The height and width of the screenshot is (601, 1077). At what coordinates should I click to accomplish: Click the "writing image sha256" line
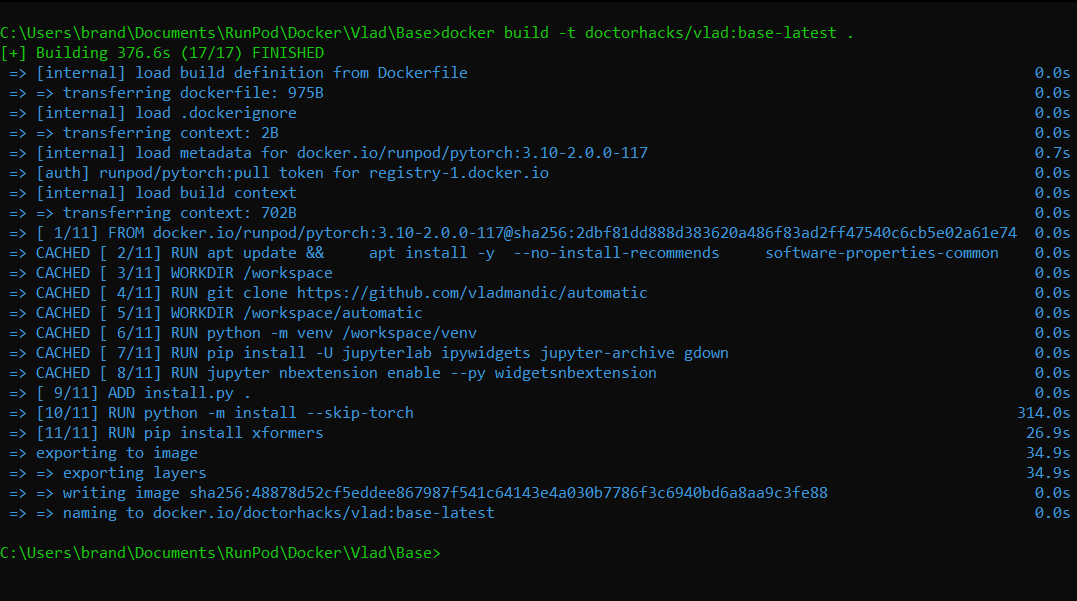point(444,493)
